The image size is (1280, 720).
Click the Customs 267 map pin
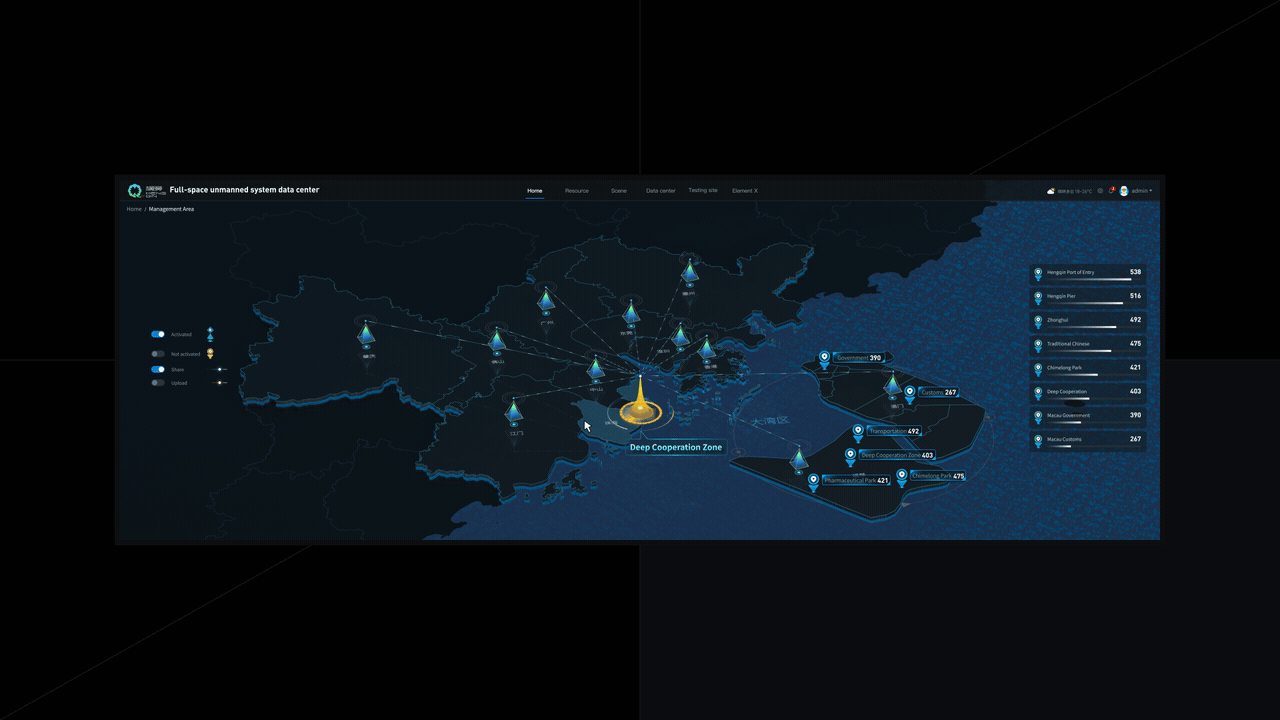pyautogui.click(x=909, y=394)
